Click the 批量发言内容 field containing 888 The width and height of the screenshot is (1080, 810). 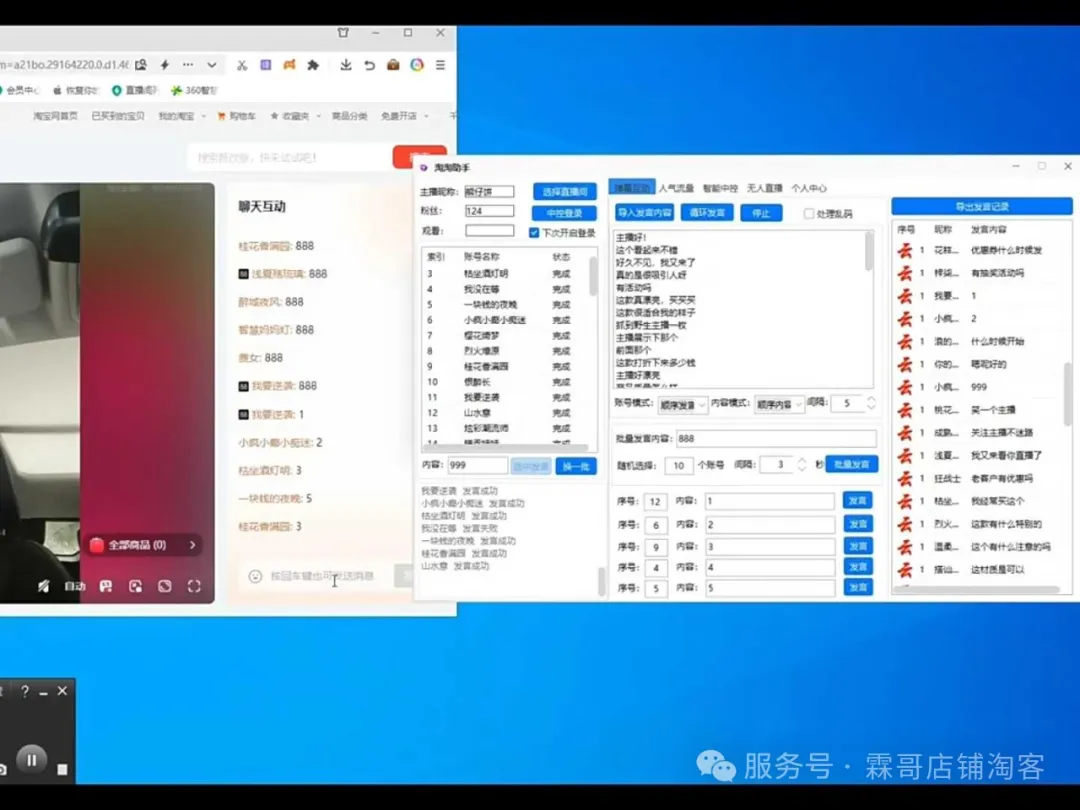(x=775, y=439)
